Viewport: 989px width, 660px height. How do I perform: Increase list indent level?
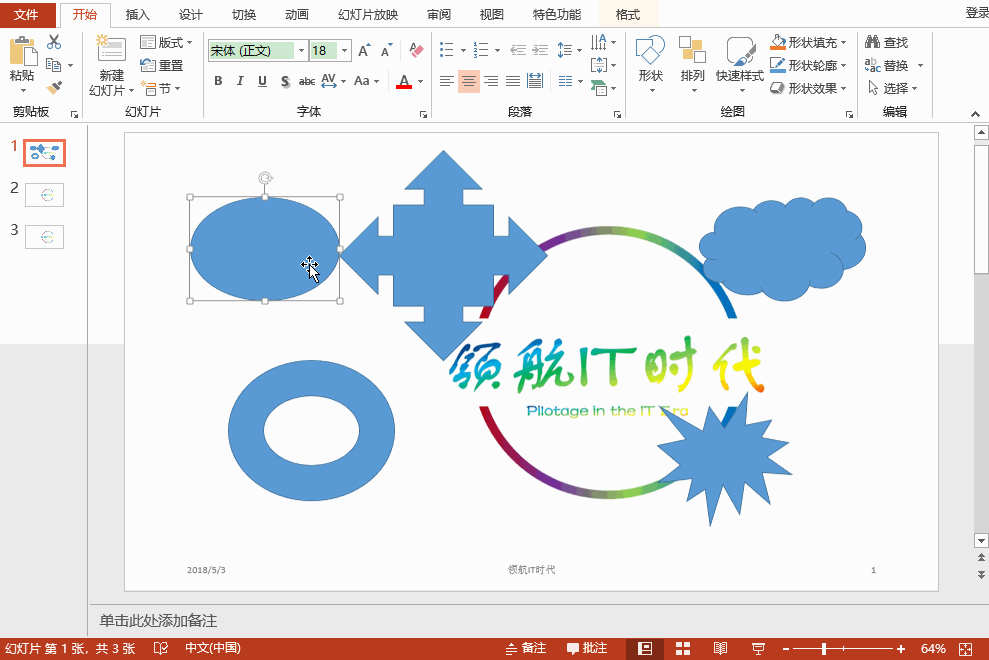(x=541, y=50)
